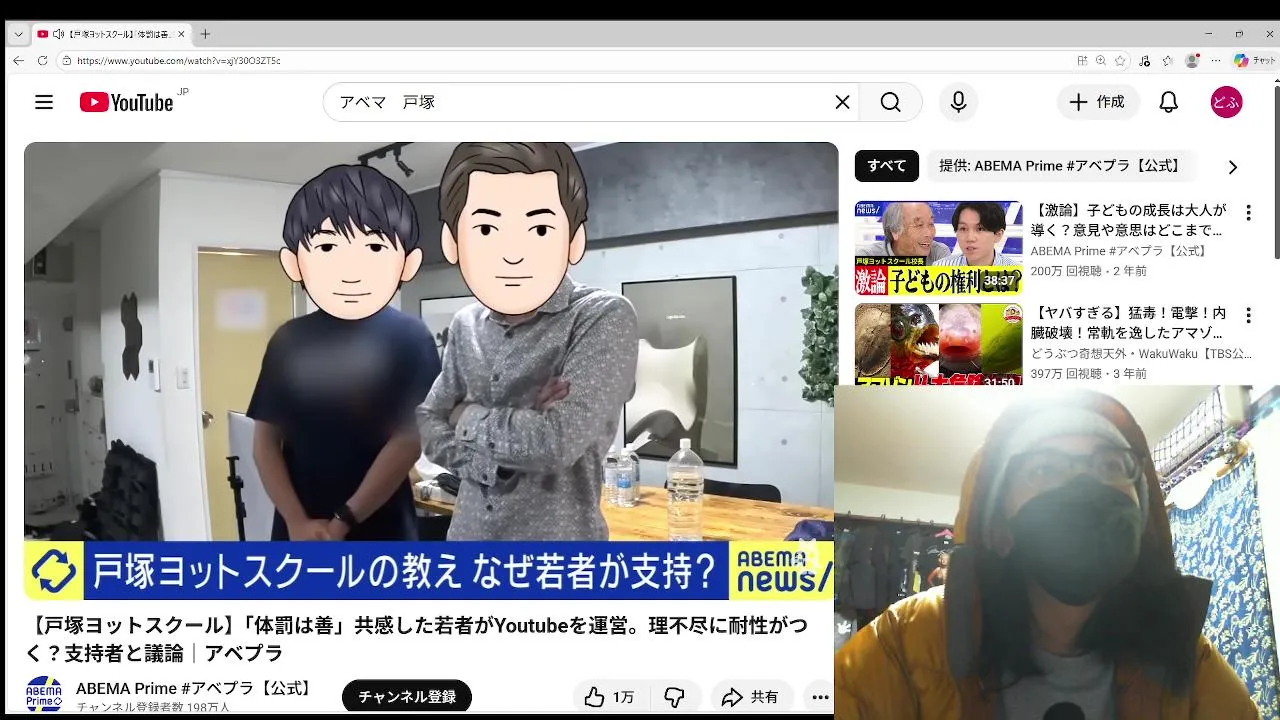Click the video player area
The width and height of the screenshot is (1280, 720).
431,371
